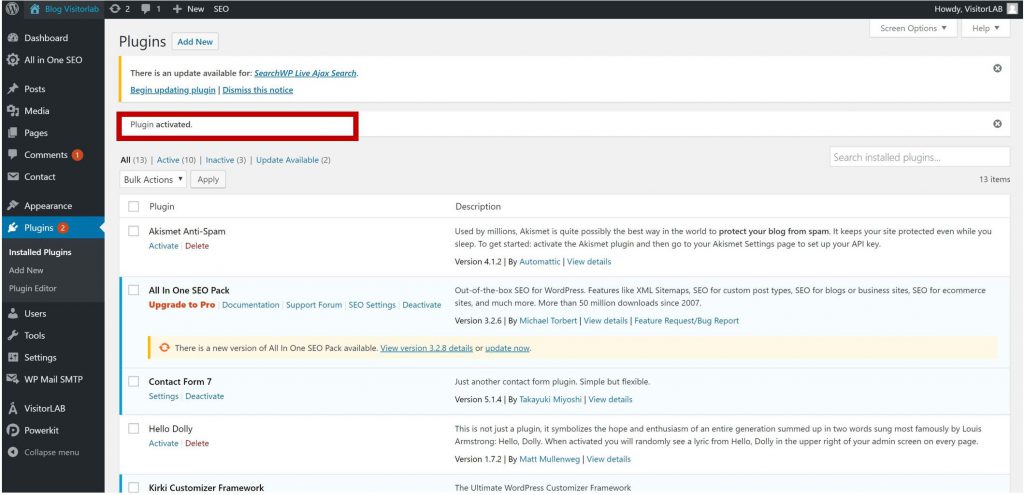
Task: Check the Hello Dolly checkbox
Action: point(134,428)
